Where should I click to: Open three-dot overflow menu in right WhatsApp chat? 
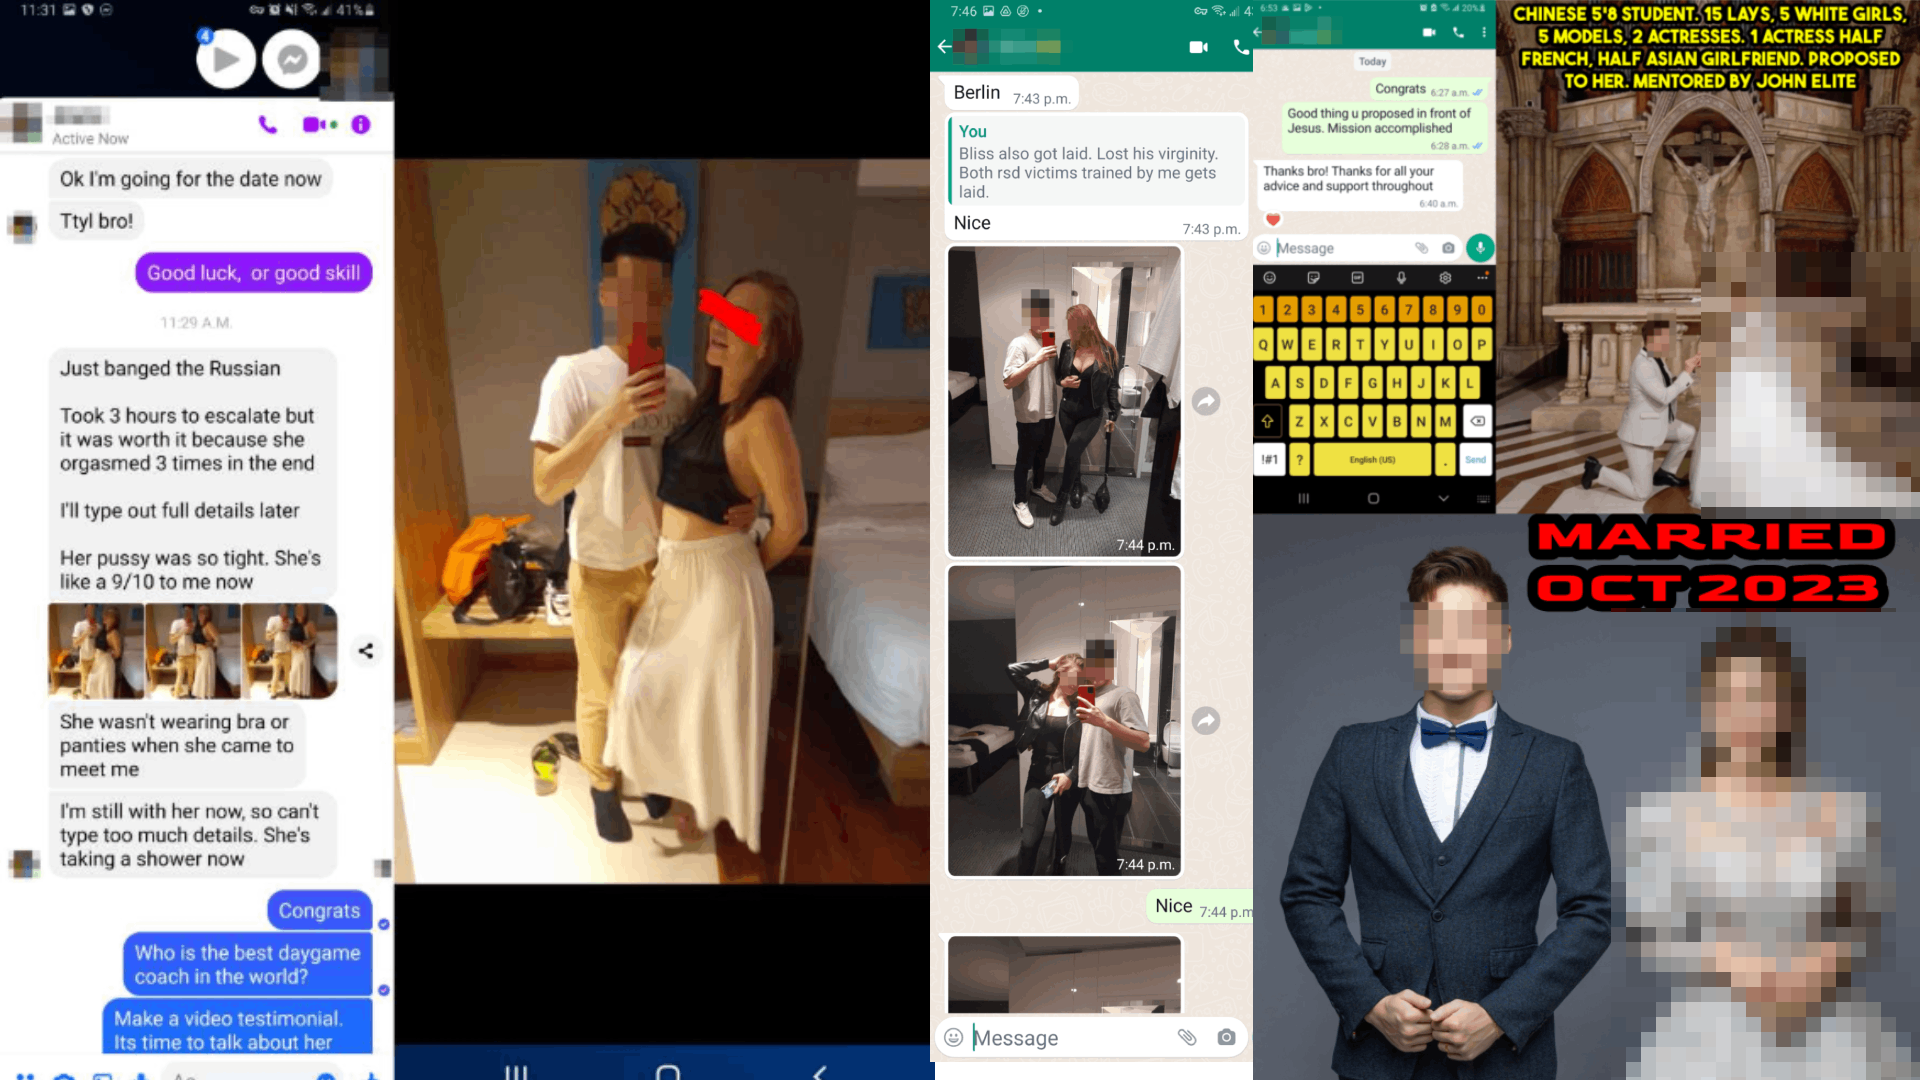pyautogui.click(x=1484, y=33)
